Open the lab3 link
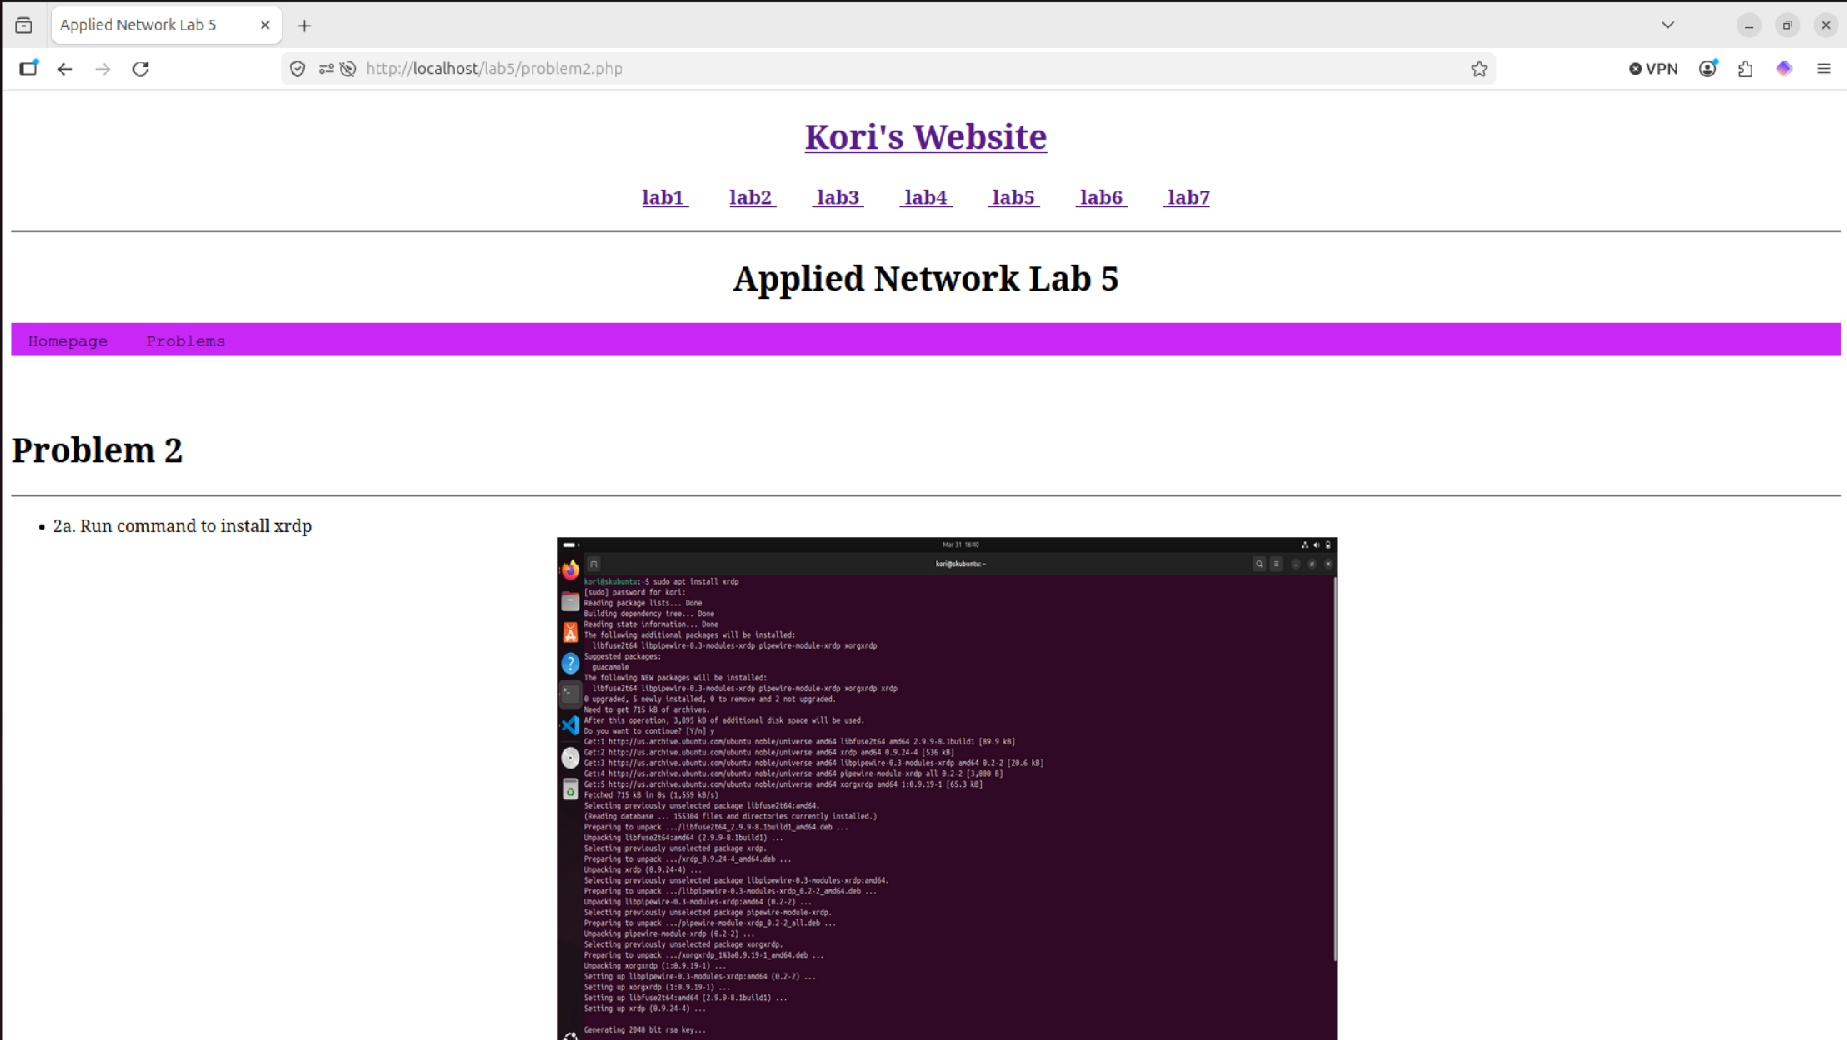Image resolution: width=1847 pixels, height=1040 pixels. coord(837,197)
